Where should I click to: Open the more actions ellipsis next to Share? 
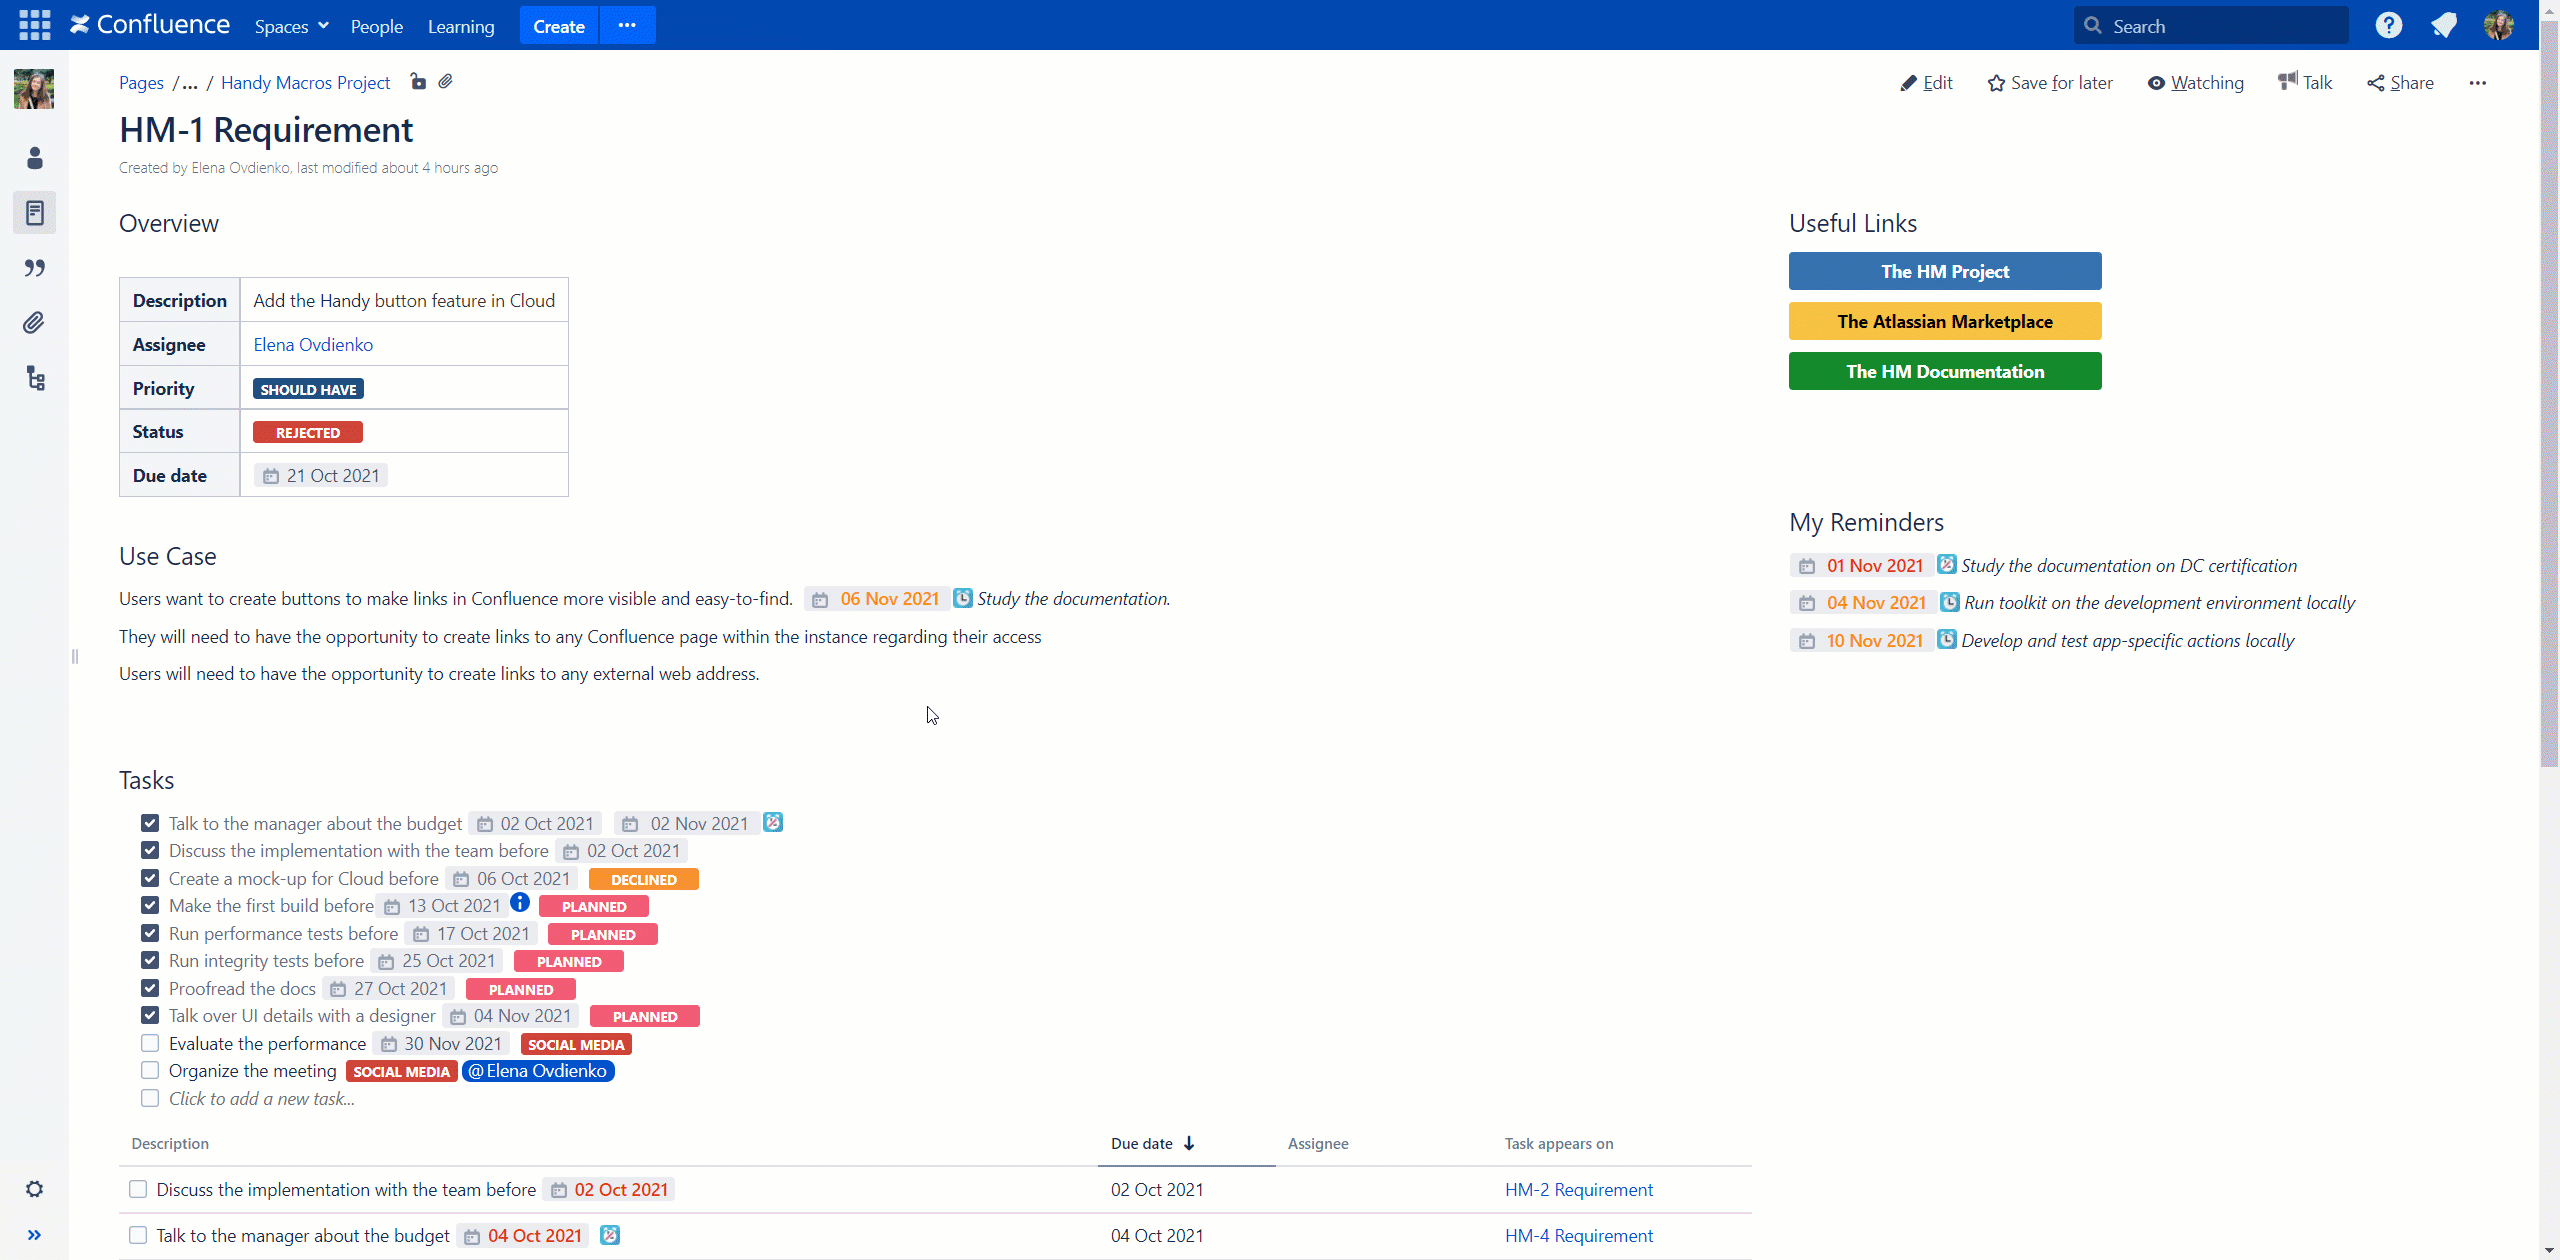(2477, 83)
